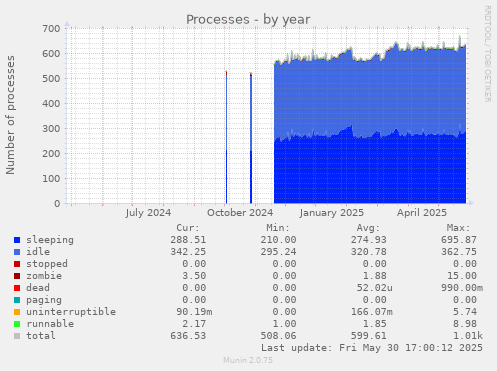
Task: Click uninterruptible average value 166.07m
Action: tap(371, 312)
